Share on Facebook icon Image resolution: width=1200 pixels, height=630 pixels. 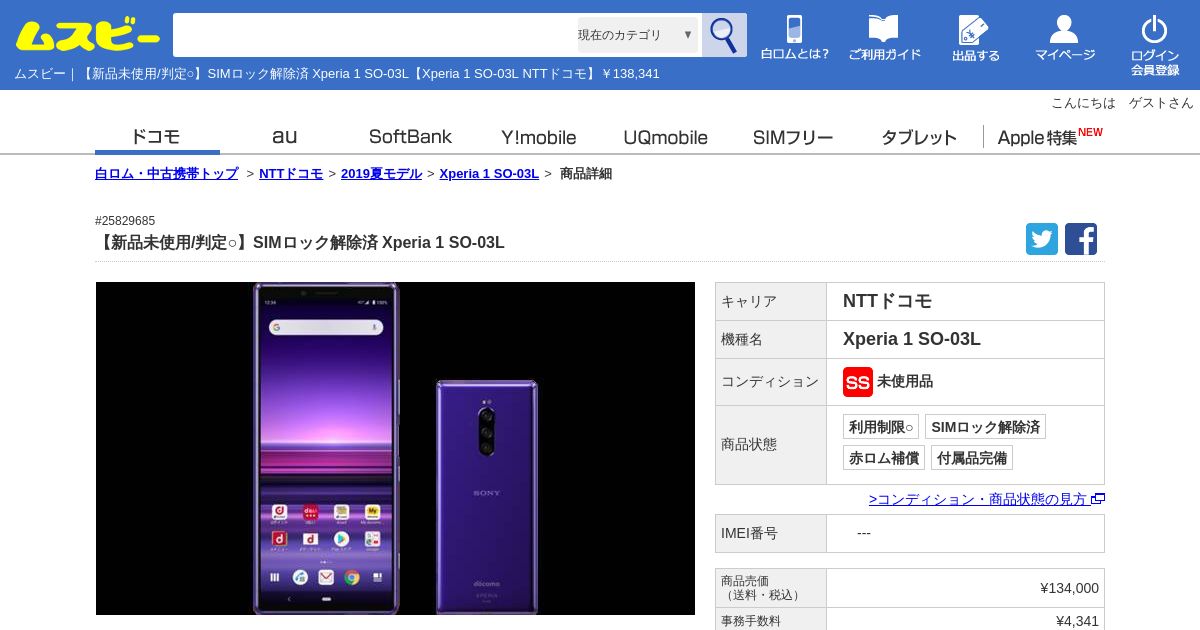1081,239
